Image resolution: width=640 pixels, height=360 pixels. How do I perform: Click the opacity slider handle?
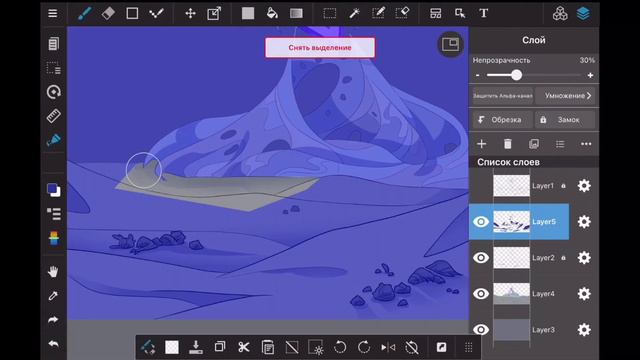[x=516, y=75]
